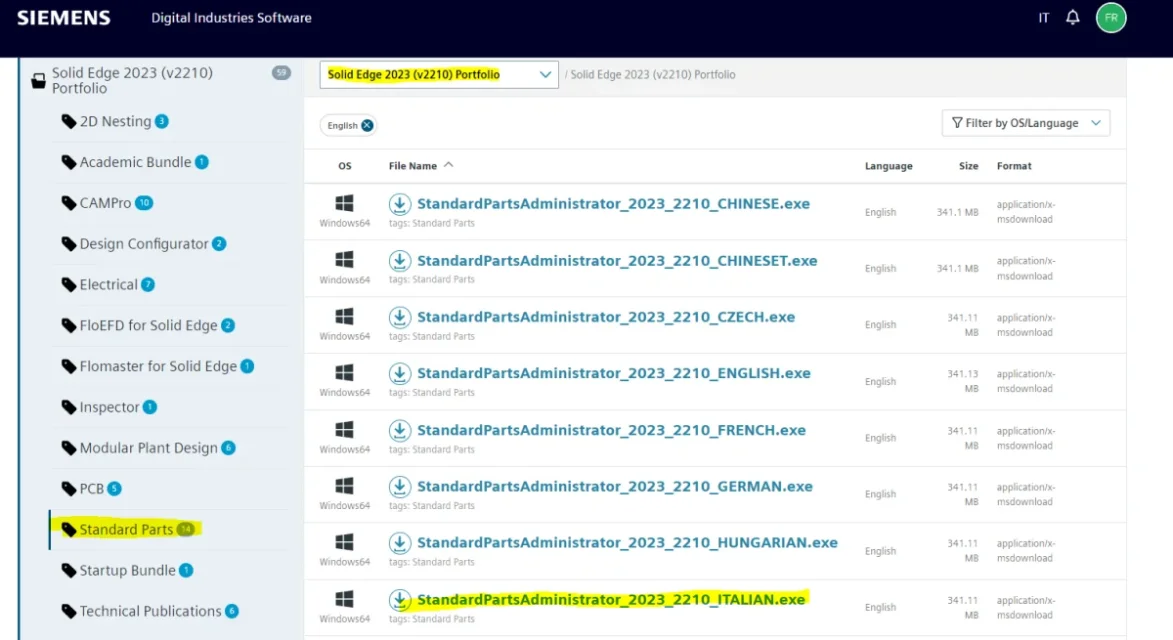Image resolution: width=1173 pixels, height=640 pixels.
Task: Select the Academic Bundle category
Action: coord(135,162)
